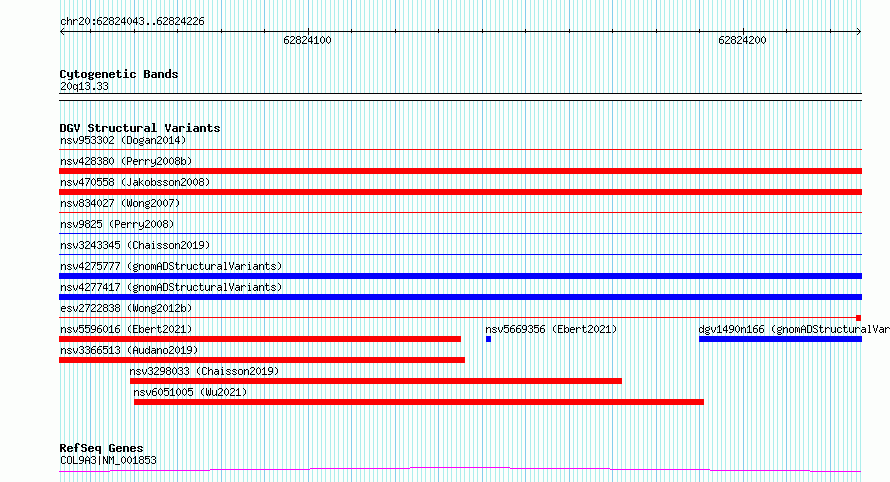The width and height of the screenshot is (890, 482).
Task: Click the black cytogenetic band bar
Action: point(460,97)
